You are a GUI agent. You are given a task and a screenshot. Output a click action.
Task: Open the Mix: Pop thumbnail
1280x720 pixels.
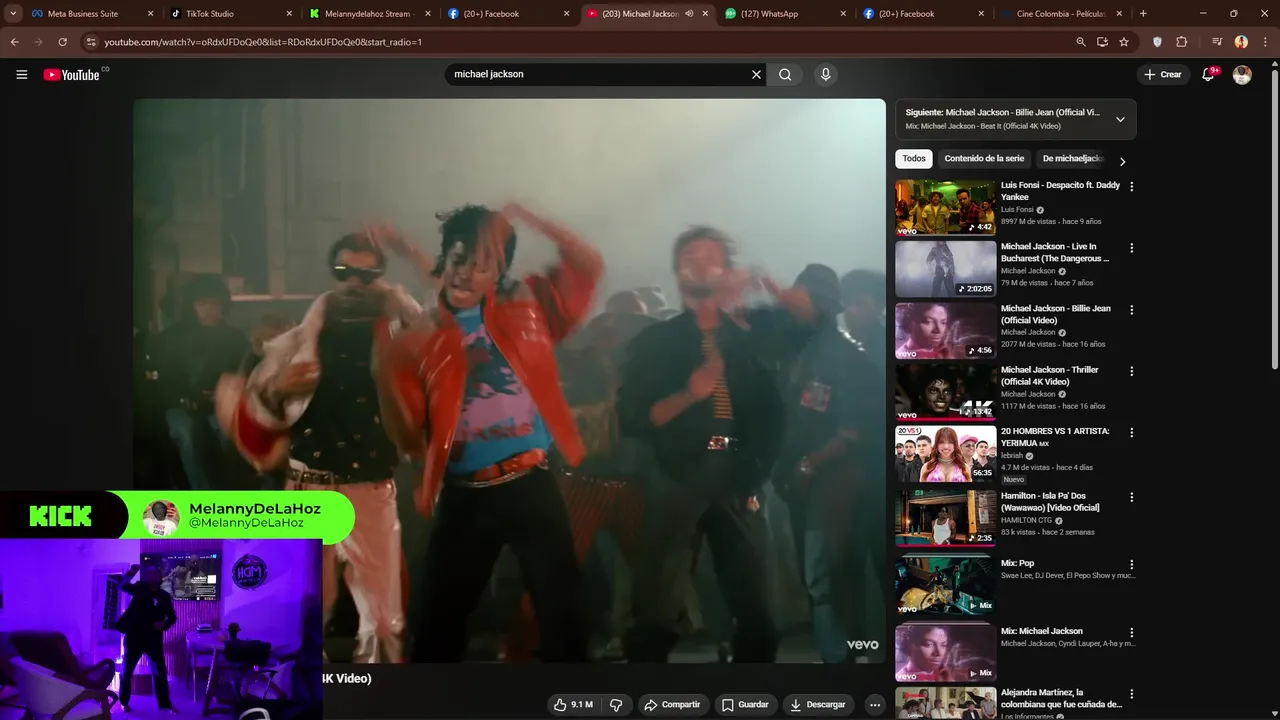945,585
